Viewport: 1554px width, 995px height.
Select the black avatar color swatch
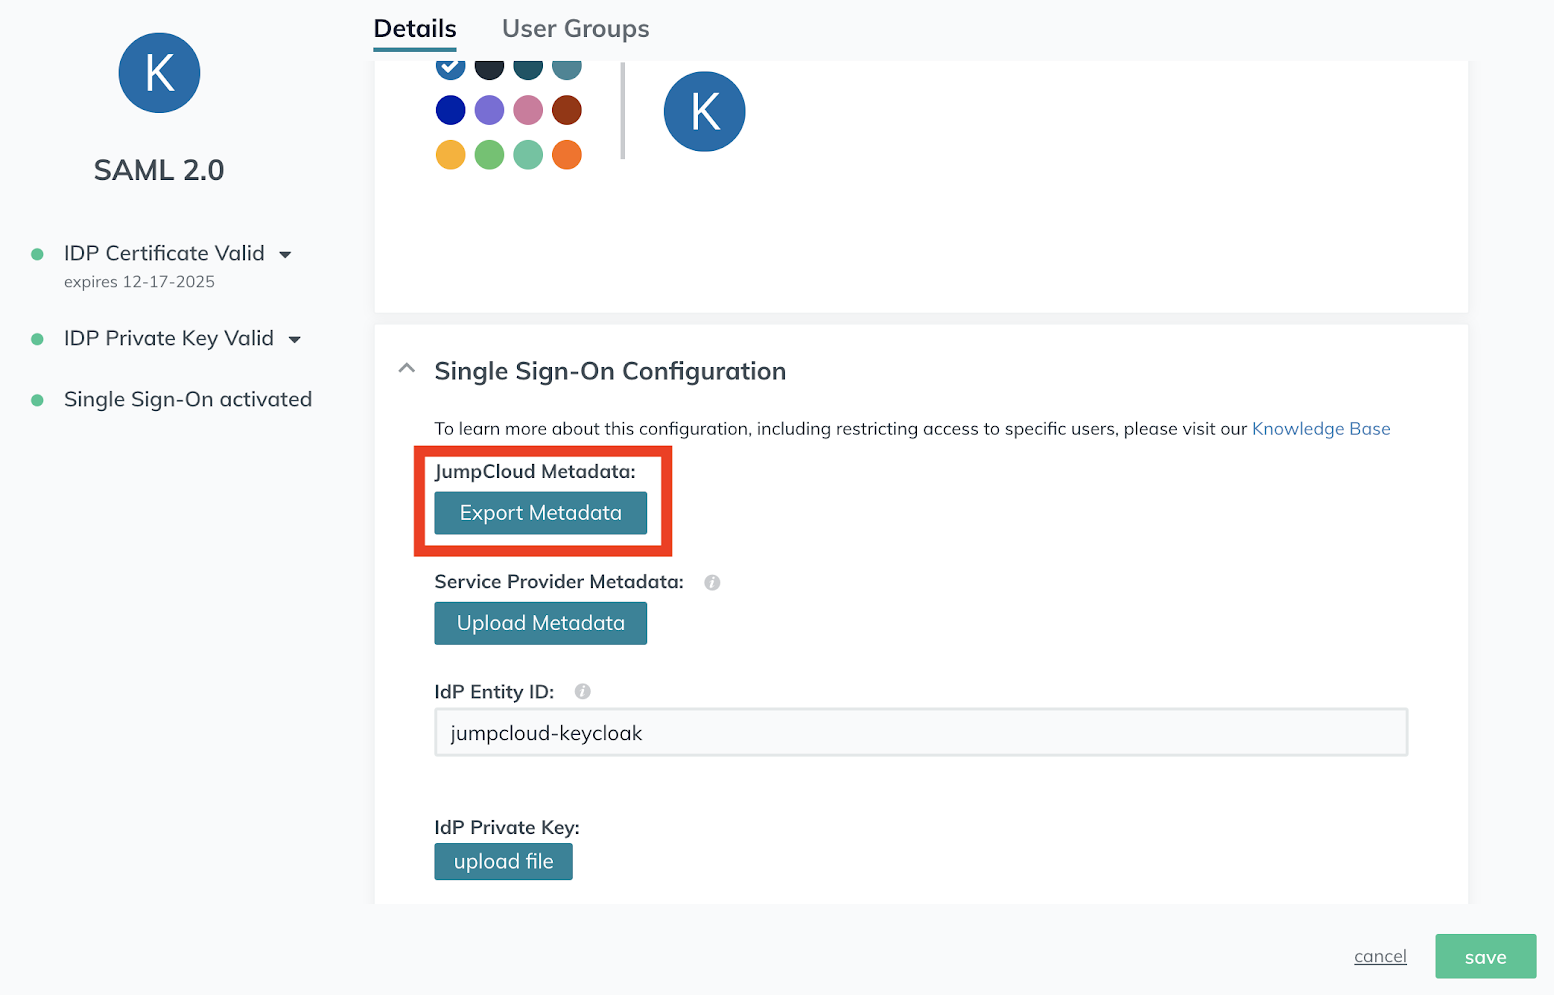click(x=489, y=65)
